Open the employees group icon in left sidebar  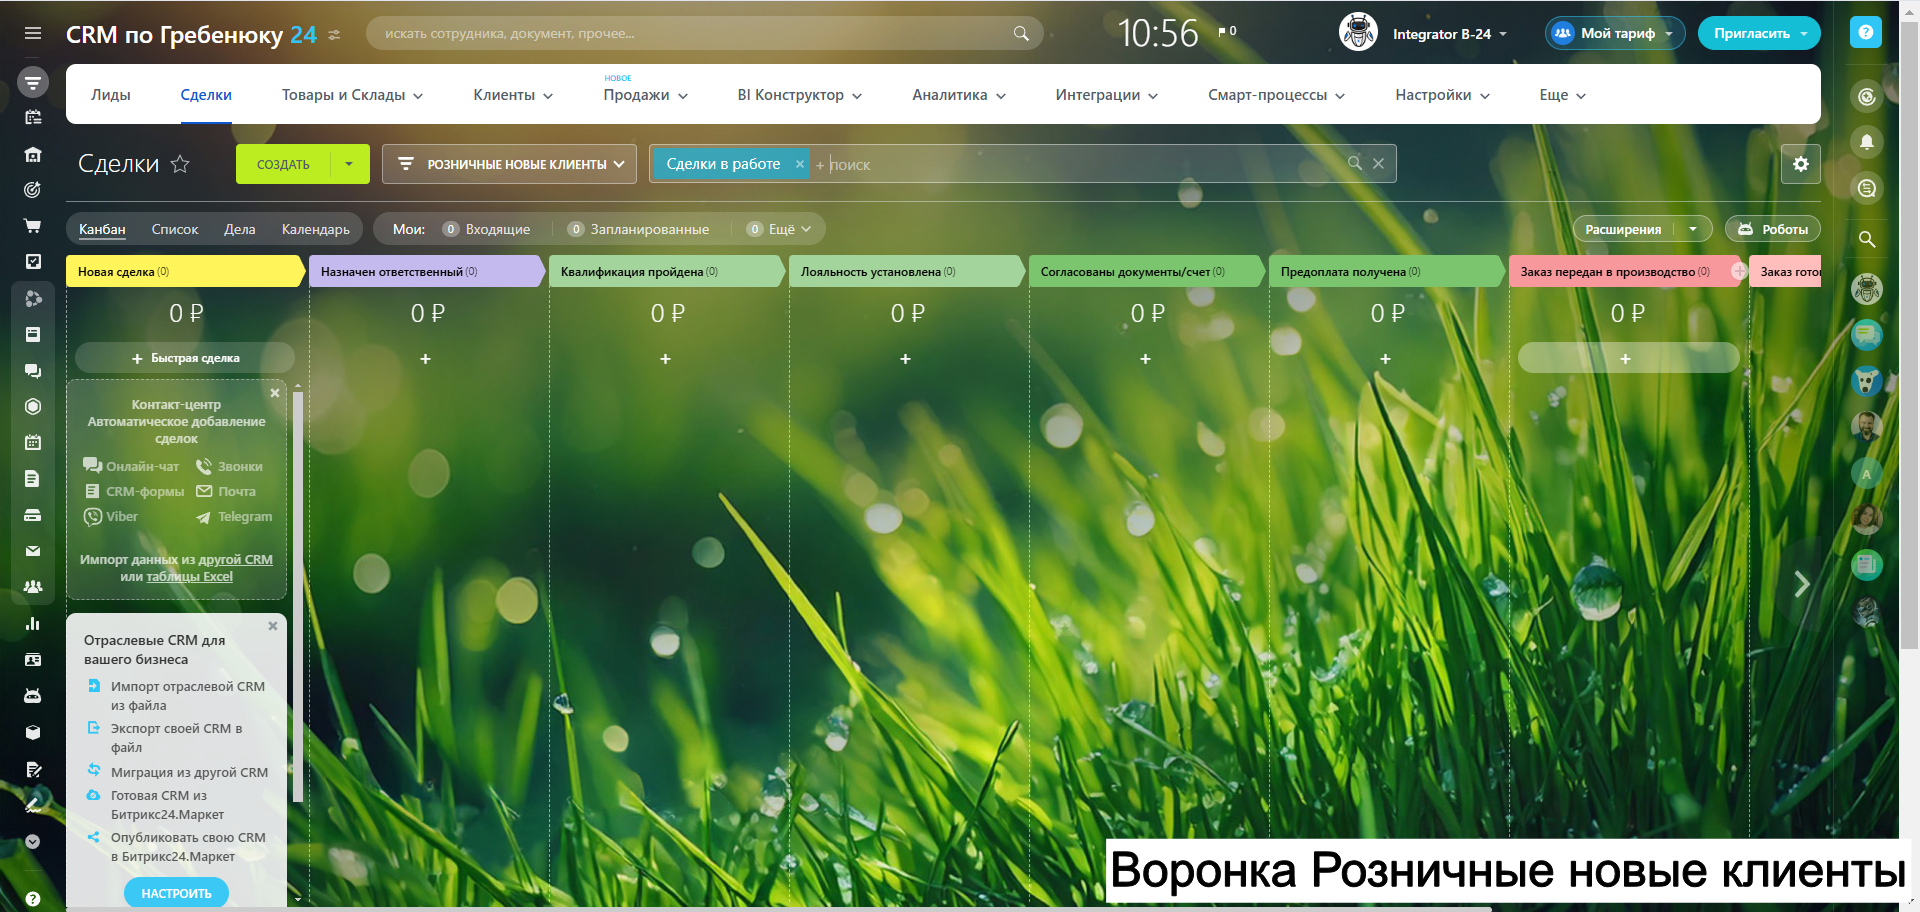33,587
